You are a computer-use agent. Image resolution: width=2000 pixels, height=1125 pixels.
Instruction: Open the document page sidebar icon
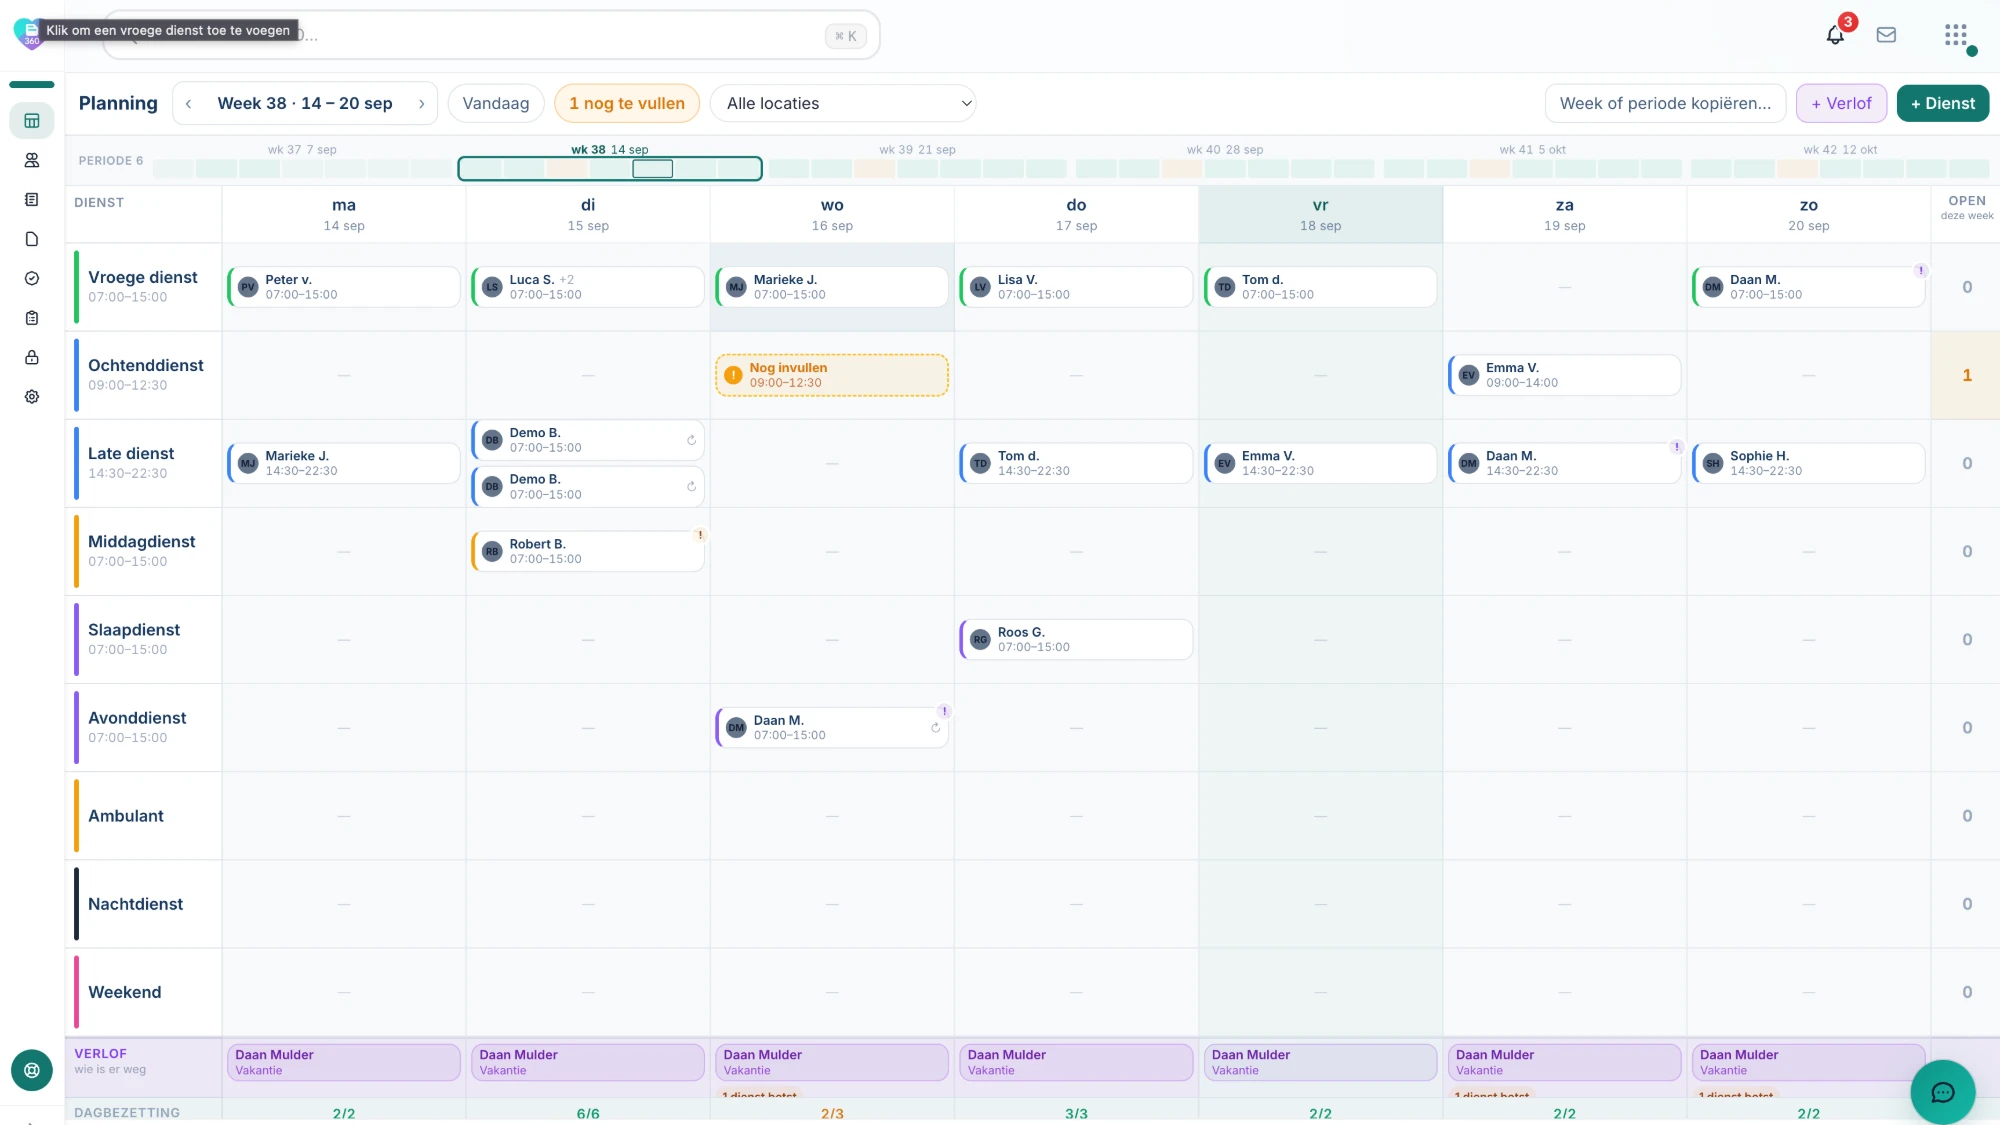point(32,239)
